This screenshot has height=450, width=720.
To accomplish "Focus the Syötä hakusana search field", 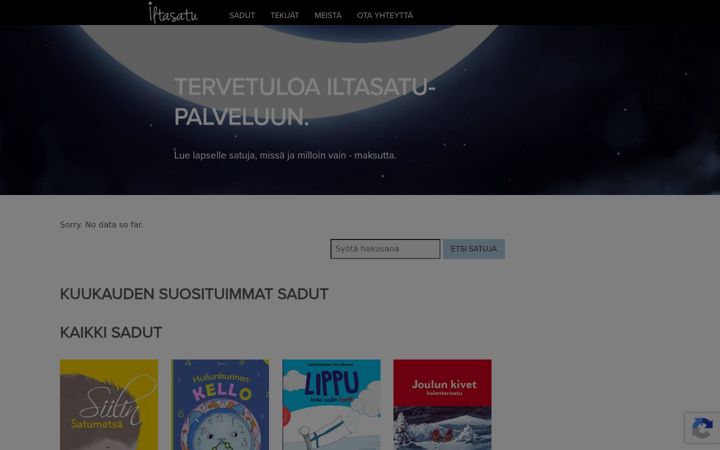I will coord(385,249).
